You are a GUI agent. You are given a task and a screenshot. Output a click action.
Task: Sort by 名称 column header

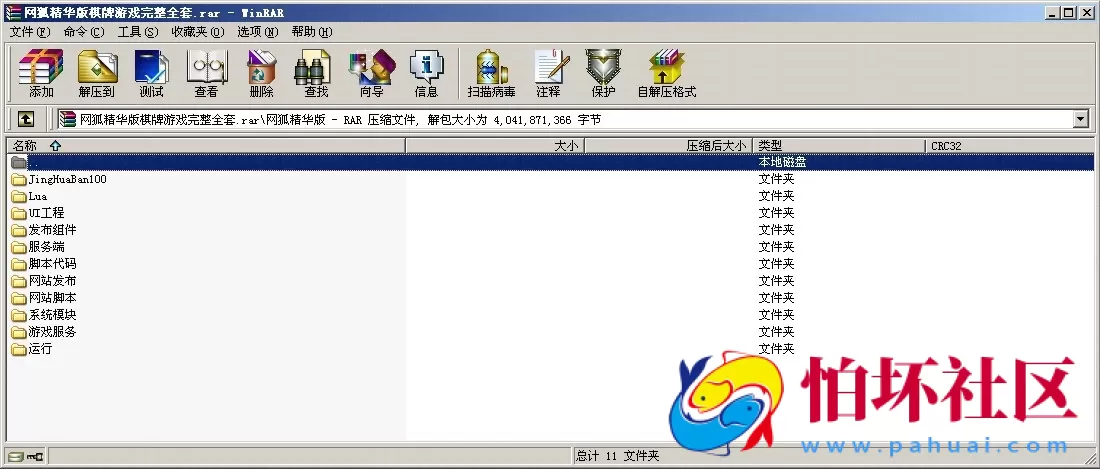[206, 146]
